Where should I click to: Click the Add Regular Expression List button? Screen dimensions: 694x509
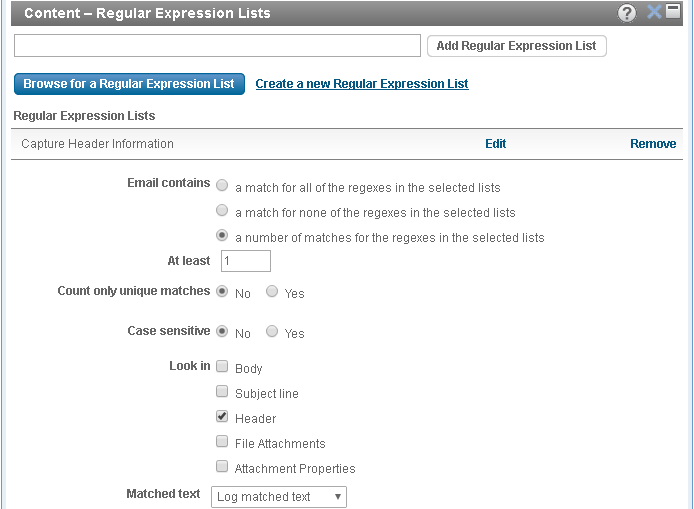click(516, 46)
